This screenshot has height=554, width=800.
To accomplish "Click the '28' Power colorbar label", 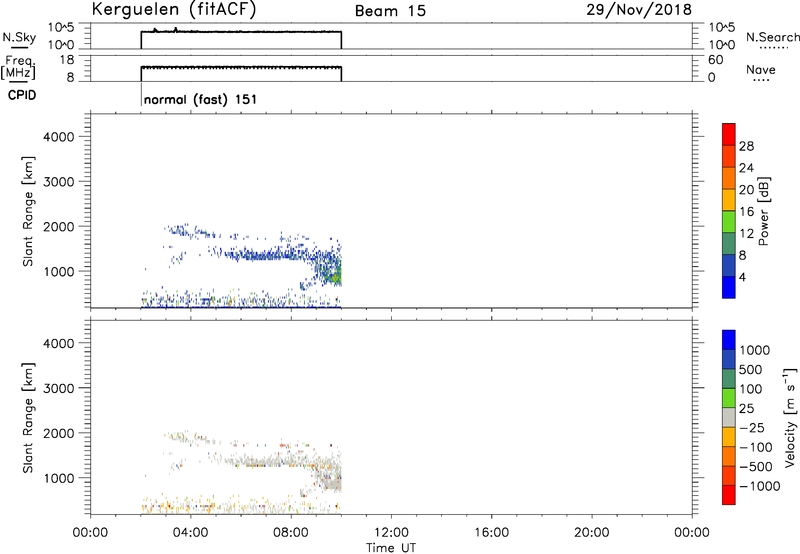I will (x=746, y=146).
